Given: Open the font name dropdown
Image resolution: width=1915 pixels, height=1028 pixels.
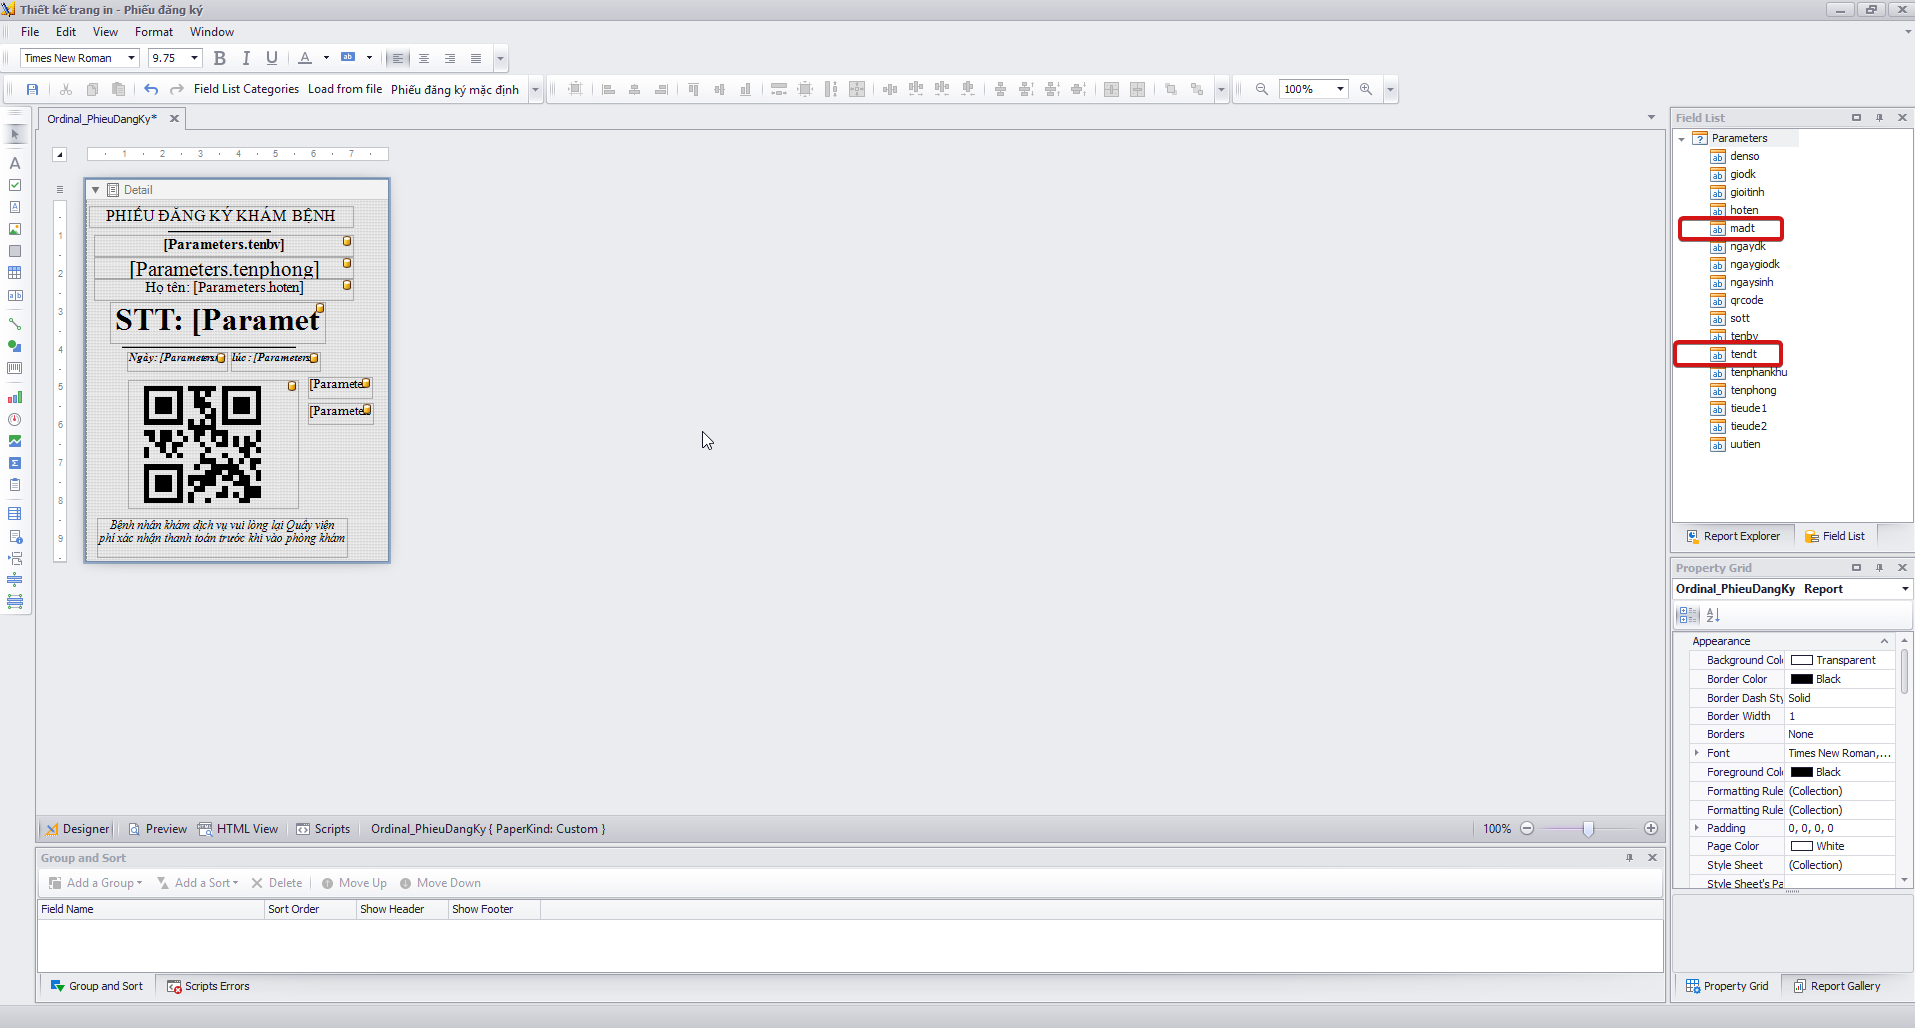Looking at the screenshot, I should pyautogui.click(x=131, y=58).
